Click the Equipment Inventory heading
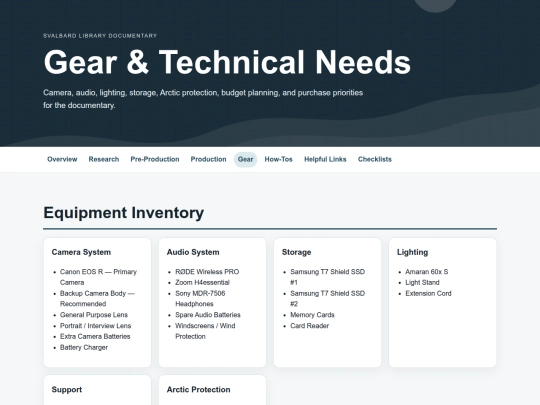The height and width of the screenshot is (405, 540). coord(123,212)
